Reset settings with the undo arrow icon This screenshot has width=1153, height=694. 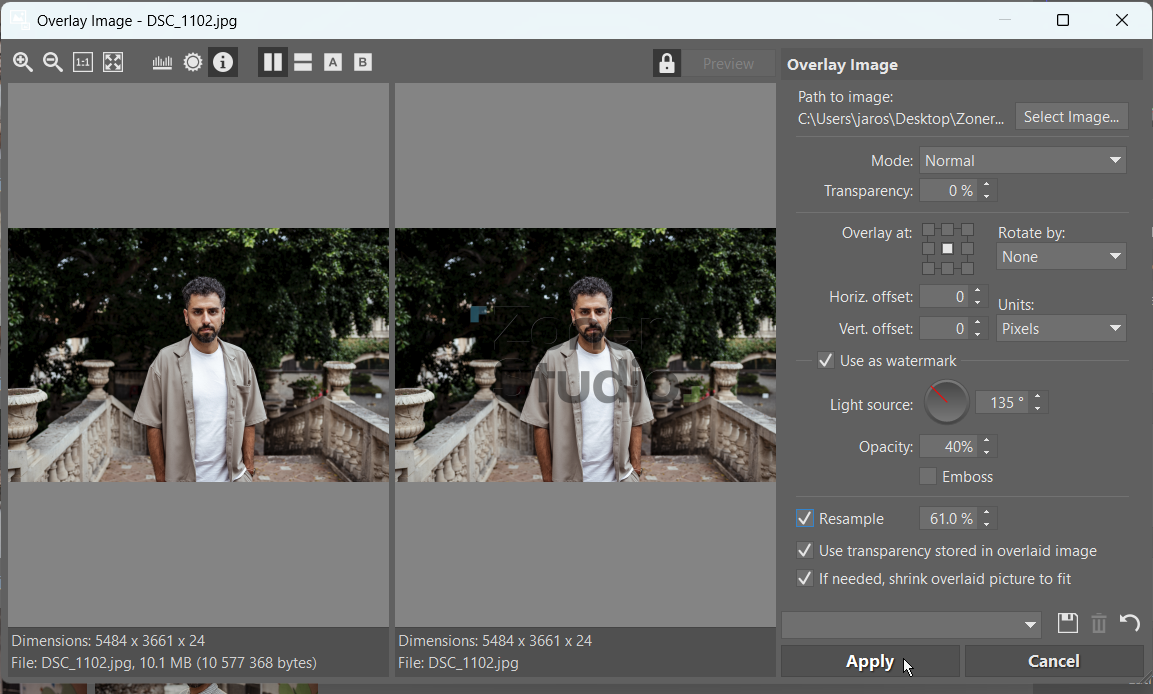1129,624
